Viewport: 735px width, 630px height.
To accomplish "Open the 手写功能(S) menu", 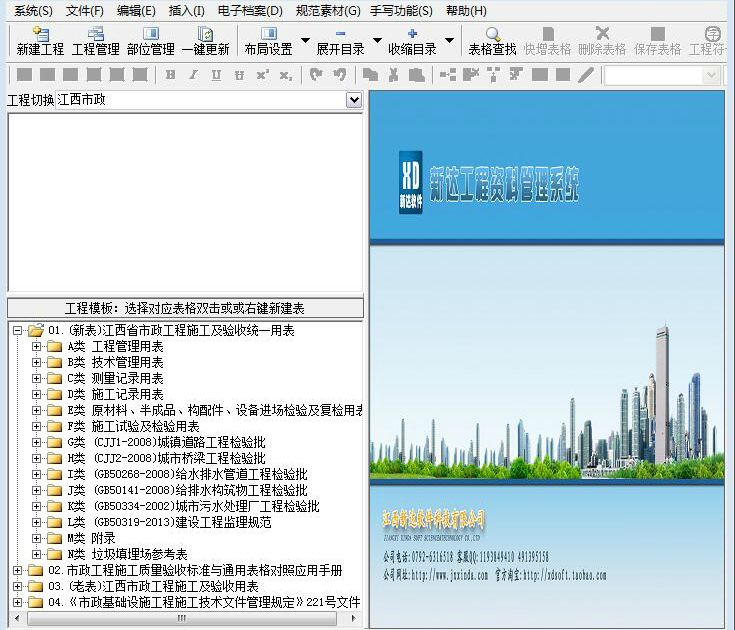I will tap(402, 11).
